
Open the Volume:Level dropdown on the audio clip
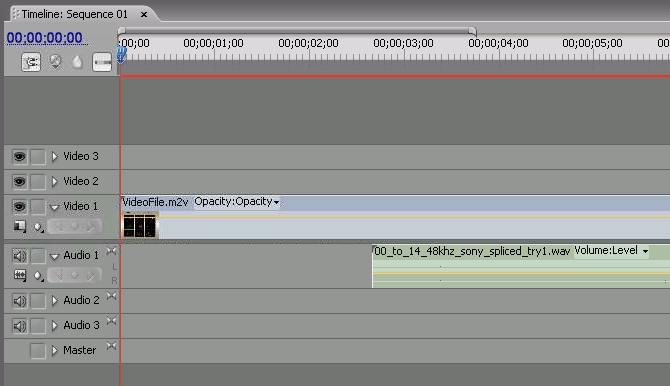(x=611, y=251)
